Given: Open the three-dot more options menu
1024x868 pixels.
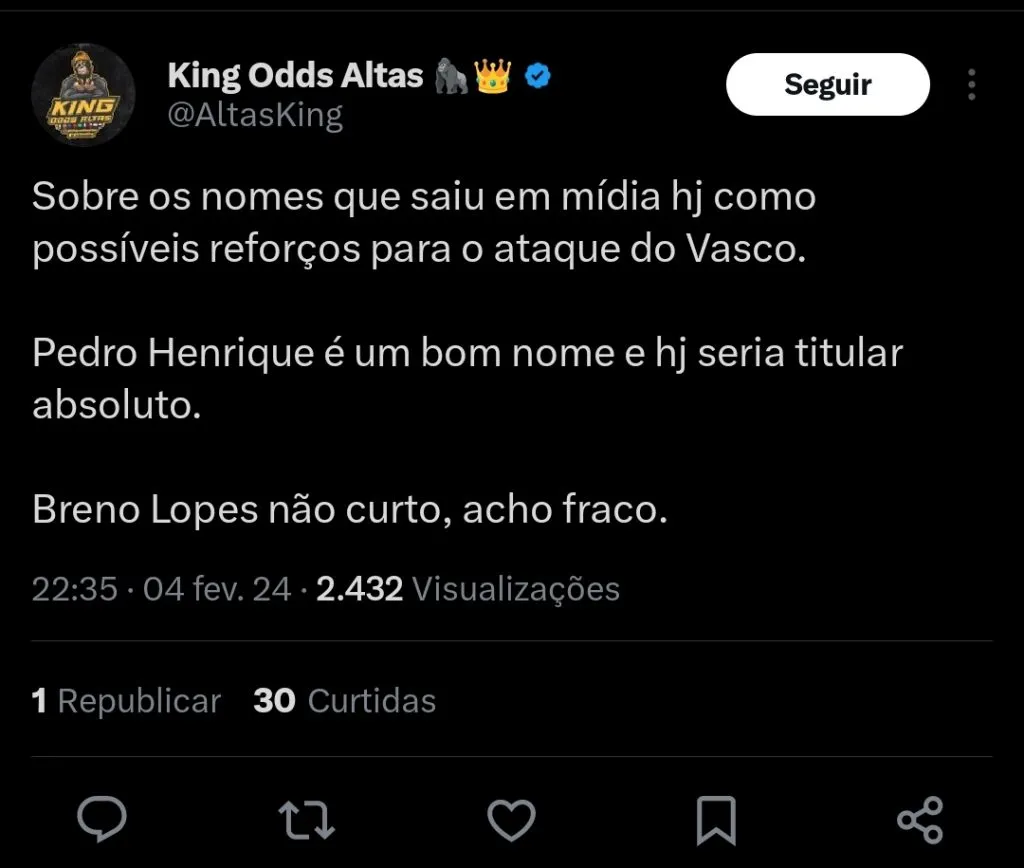Looking at the screenshot, I should click(971, 85).
